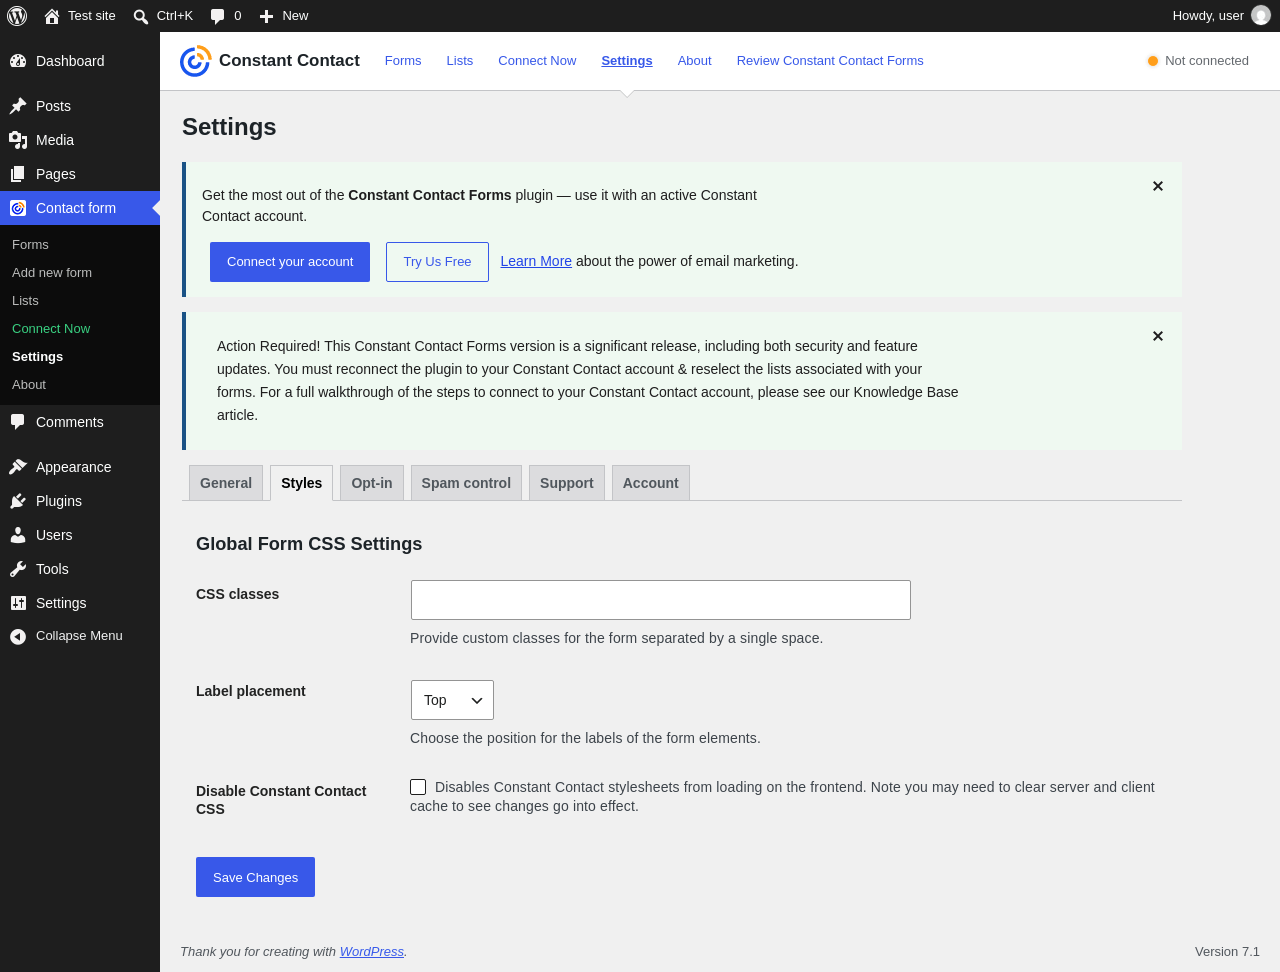Open Forms in the sidebar submenu
This screenshot has width=1280, height=972.
coord(30,244)
